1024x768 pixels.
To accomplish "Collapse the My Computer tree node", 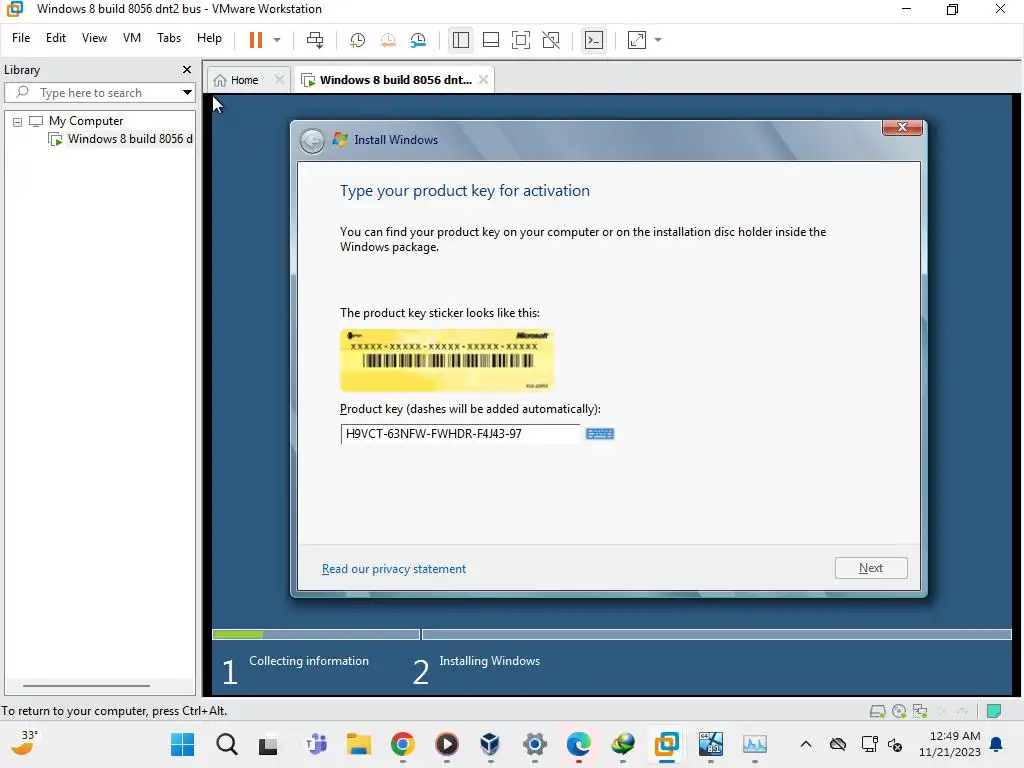I will (x=18, y=121).
